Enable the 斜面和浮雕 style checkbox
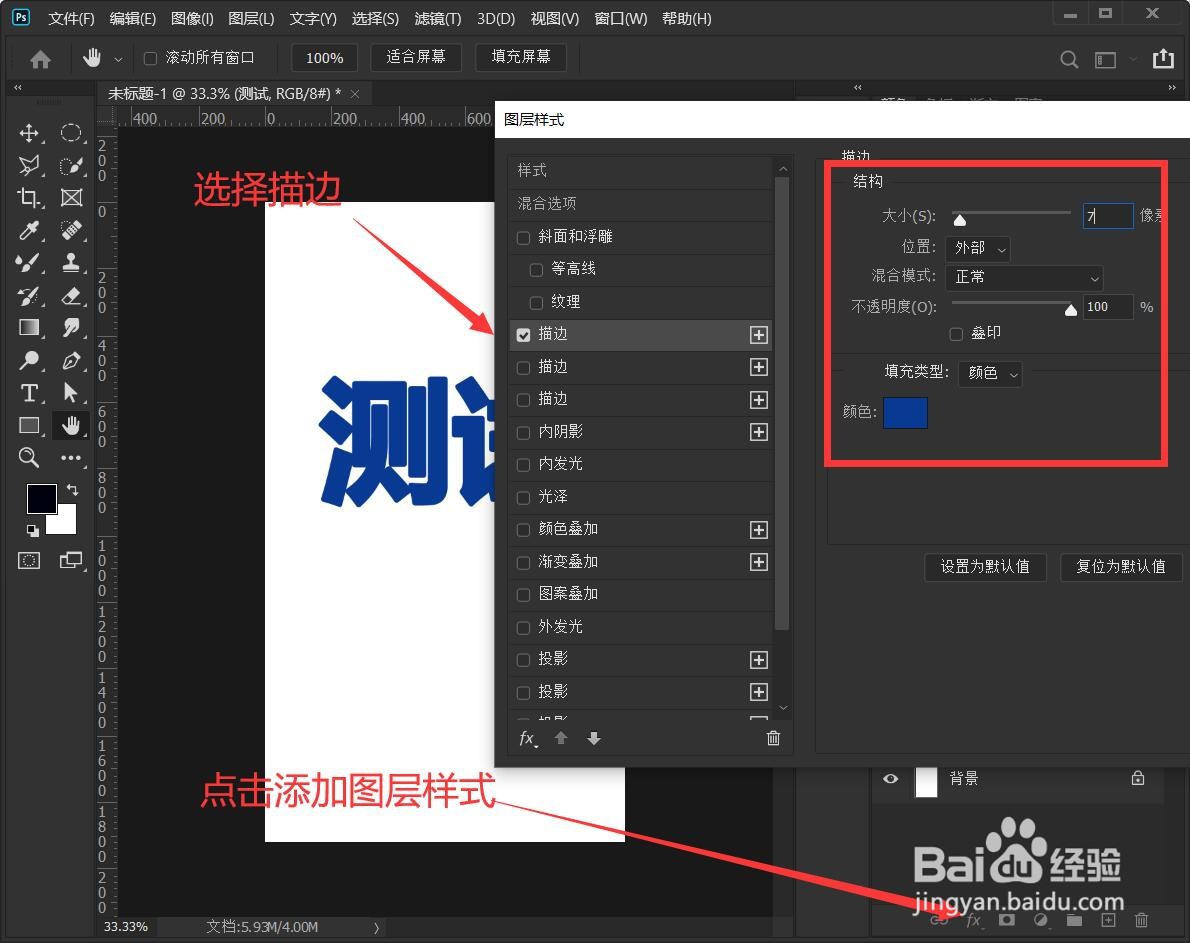This screenshot has height=943, width=1190. point(523,237)
